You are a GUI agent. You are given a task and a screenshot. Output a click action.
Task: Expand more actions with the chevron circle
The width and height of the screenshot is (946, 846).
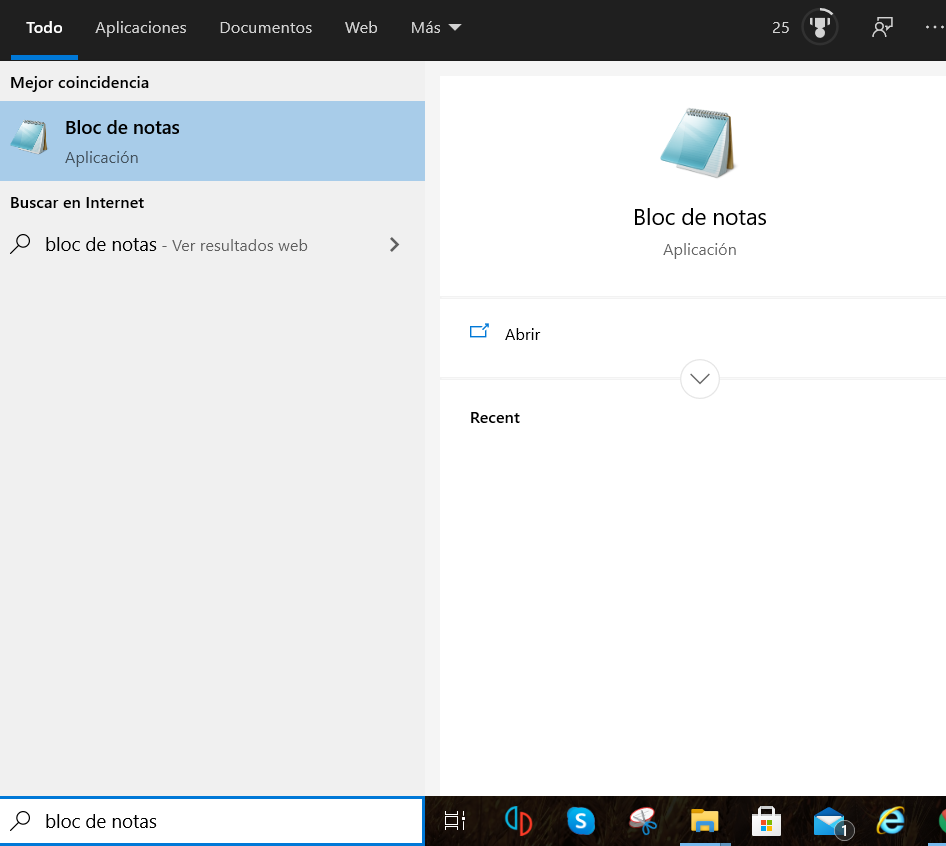[700, 379]
